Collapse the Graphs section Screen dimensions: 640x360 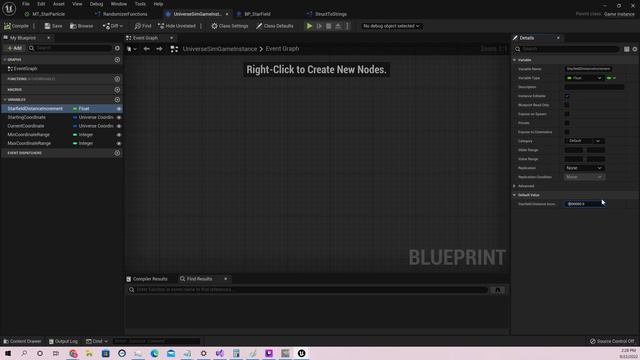point(4,60)
